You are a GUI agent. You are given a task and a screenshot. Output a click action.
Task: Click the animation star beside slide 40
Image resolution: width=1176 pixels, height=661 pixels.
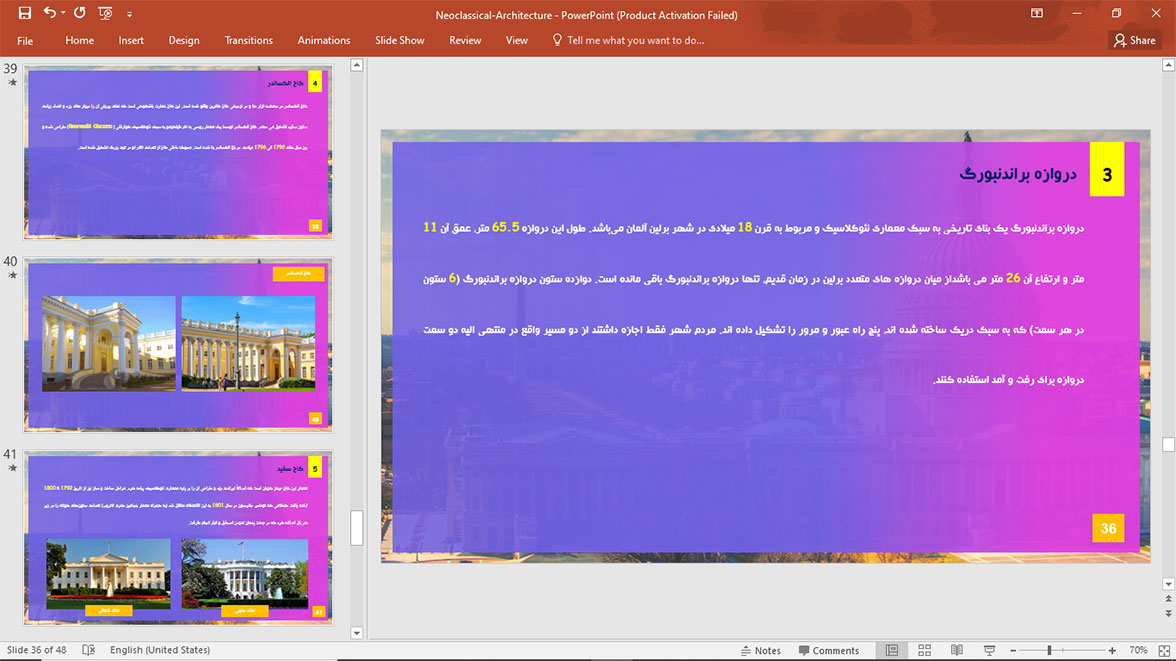pos(12,275)
